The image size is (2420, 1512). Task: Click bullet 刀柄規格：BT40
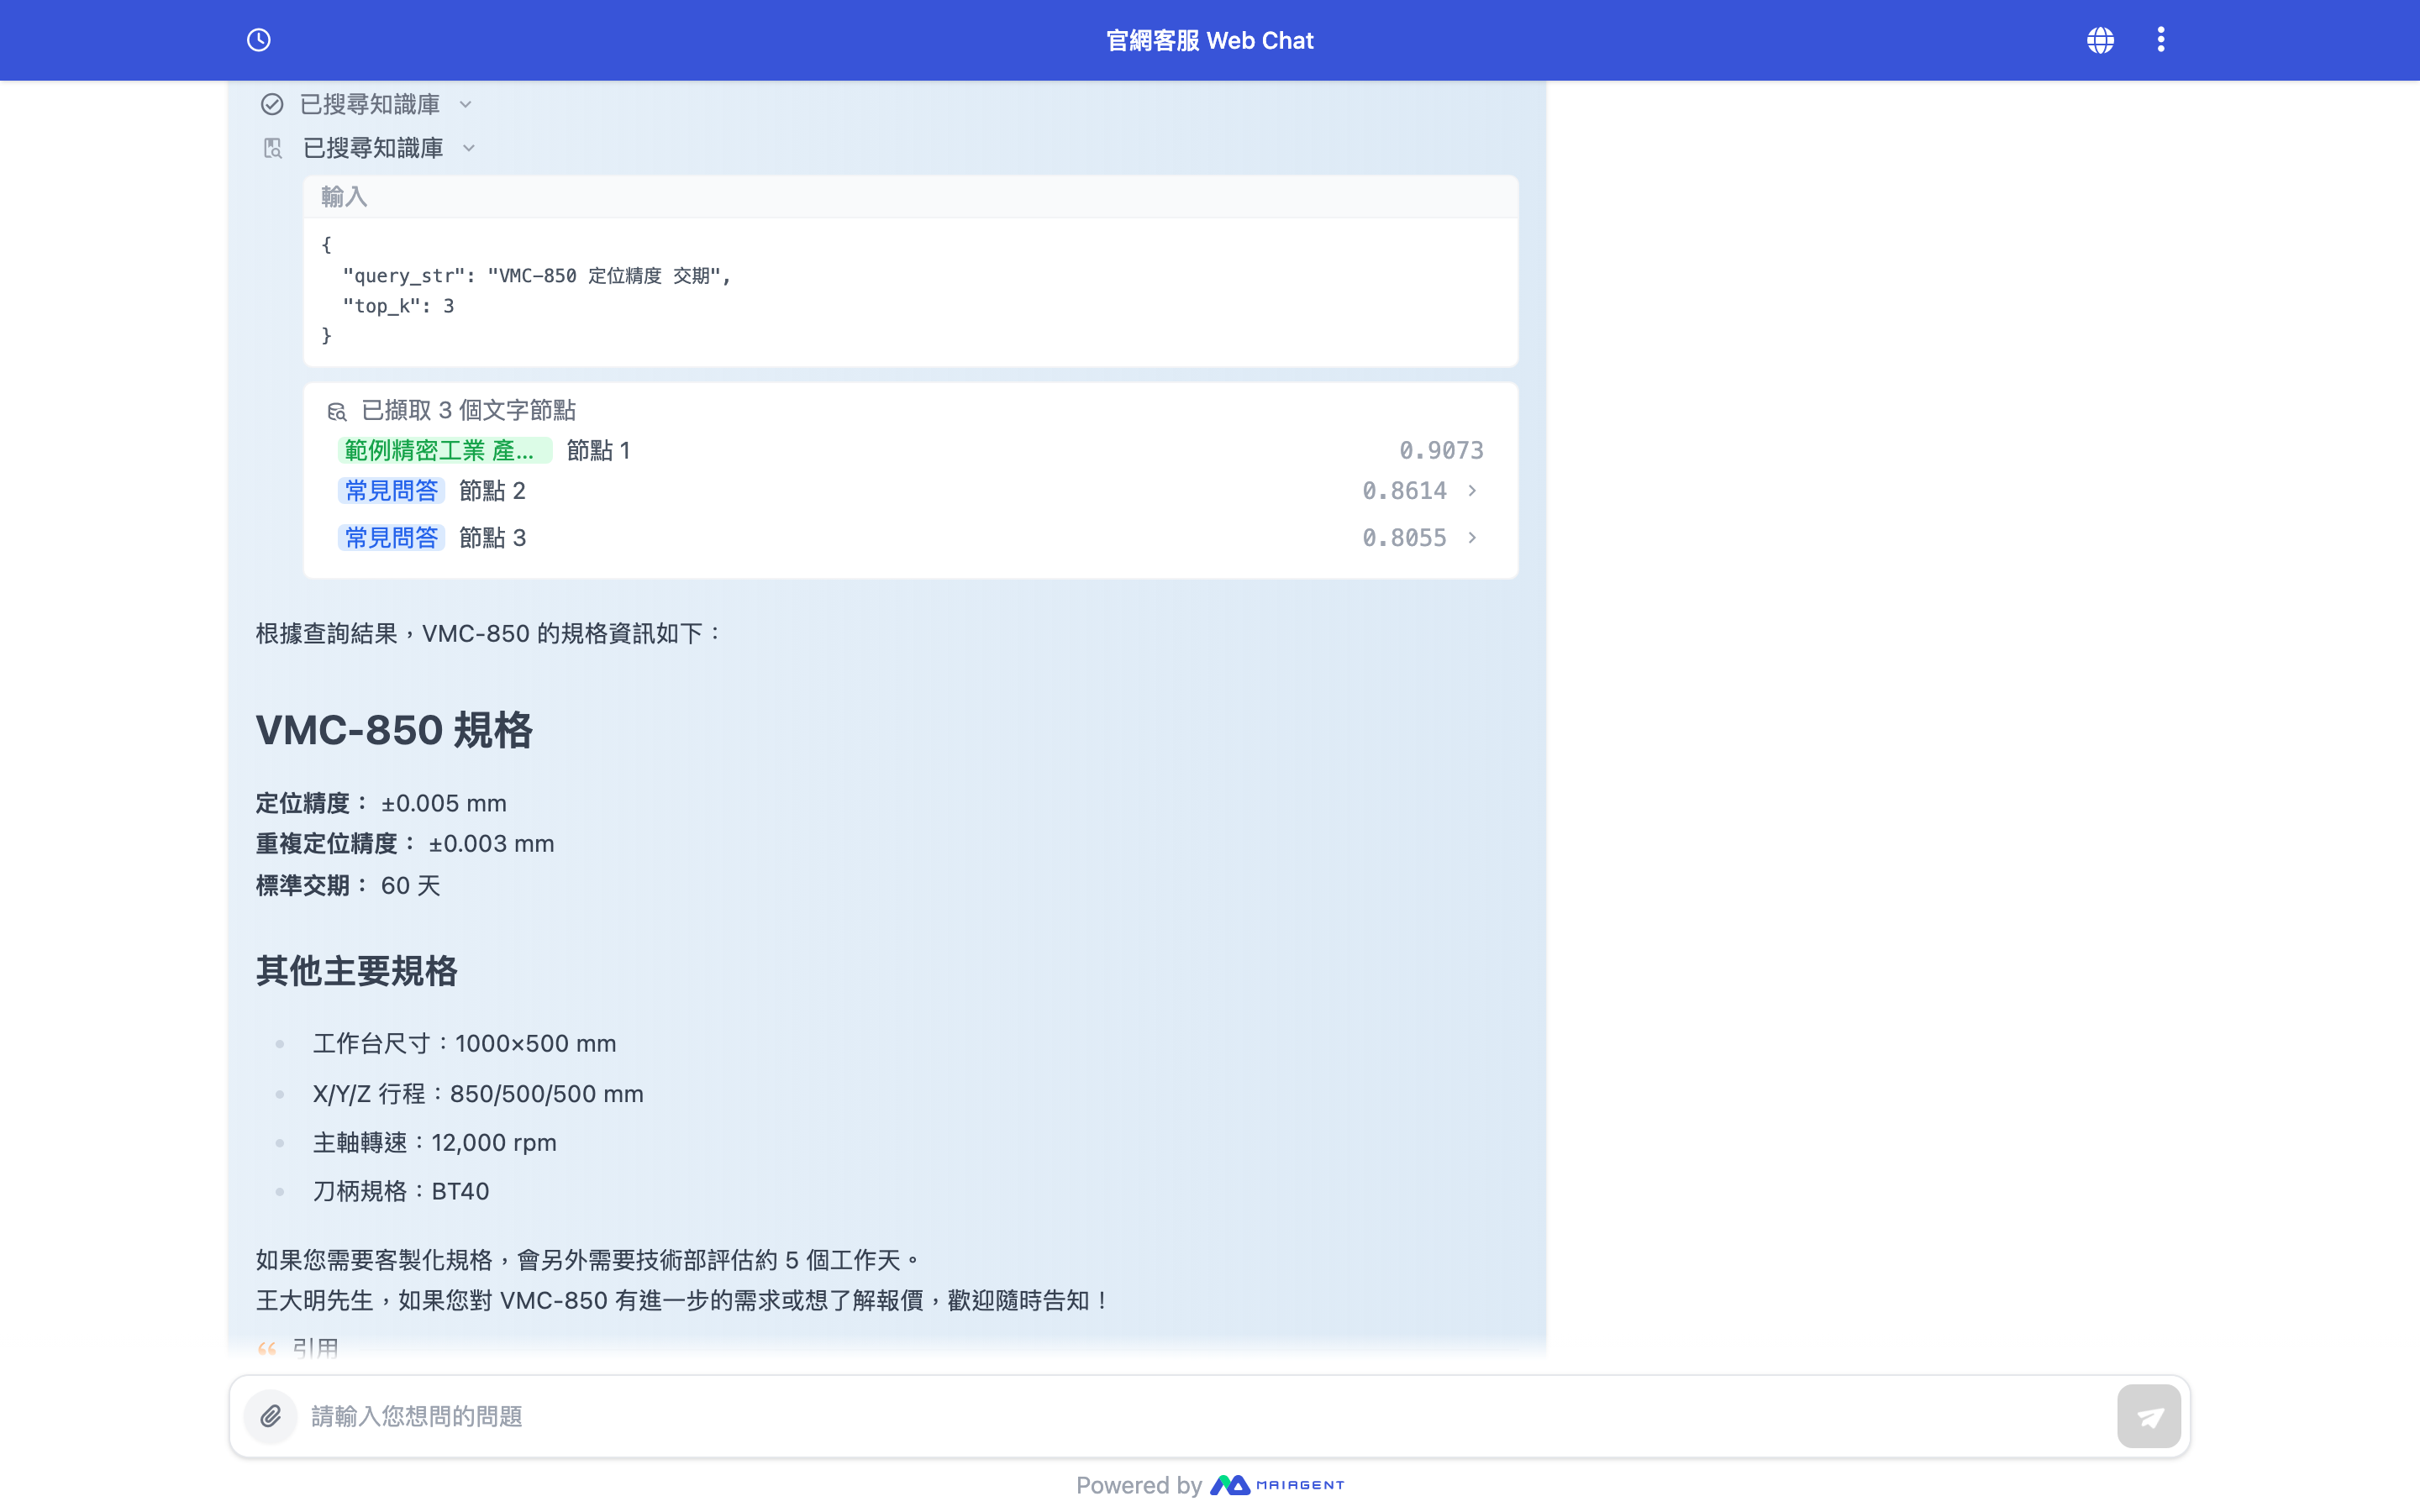click(x=401, y=1191)
